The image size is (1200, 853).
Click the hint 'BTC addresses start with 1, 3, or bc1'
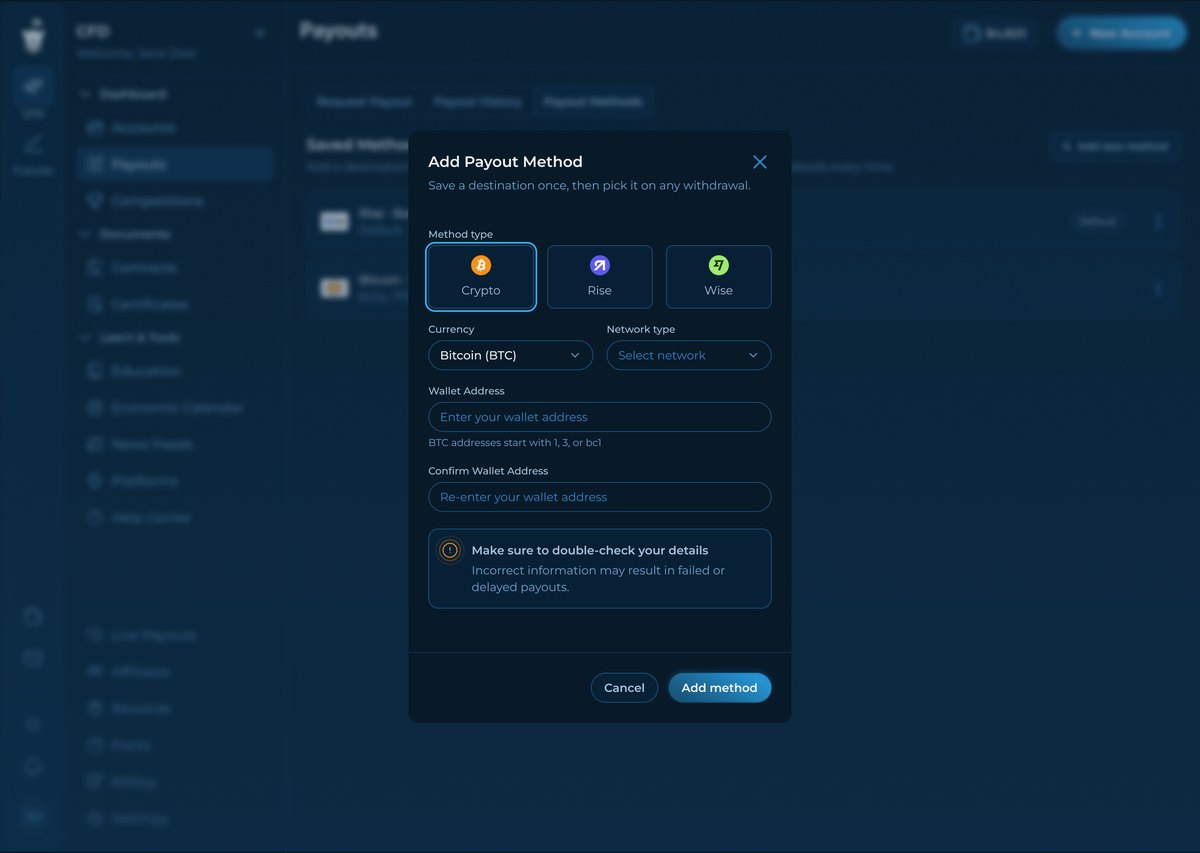[515, 442]
